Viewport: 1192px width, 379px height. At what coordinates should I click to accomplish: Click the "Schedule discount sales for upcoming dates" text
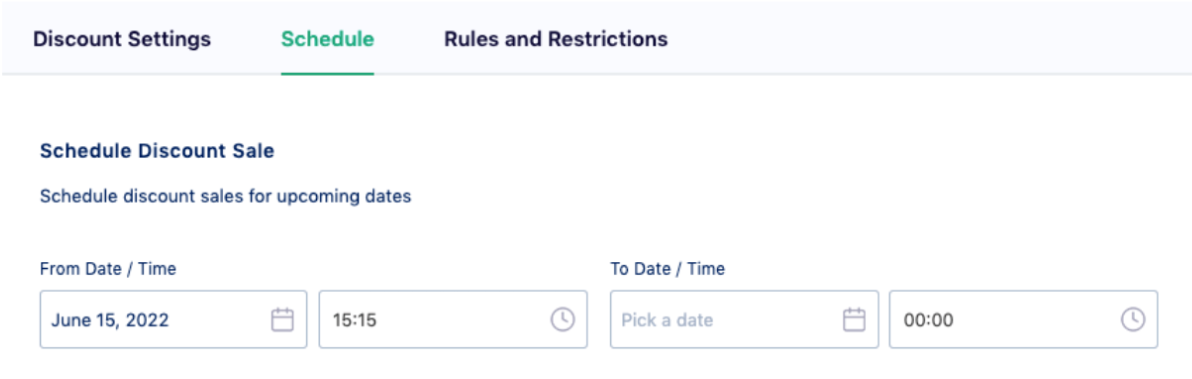226,197
